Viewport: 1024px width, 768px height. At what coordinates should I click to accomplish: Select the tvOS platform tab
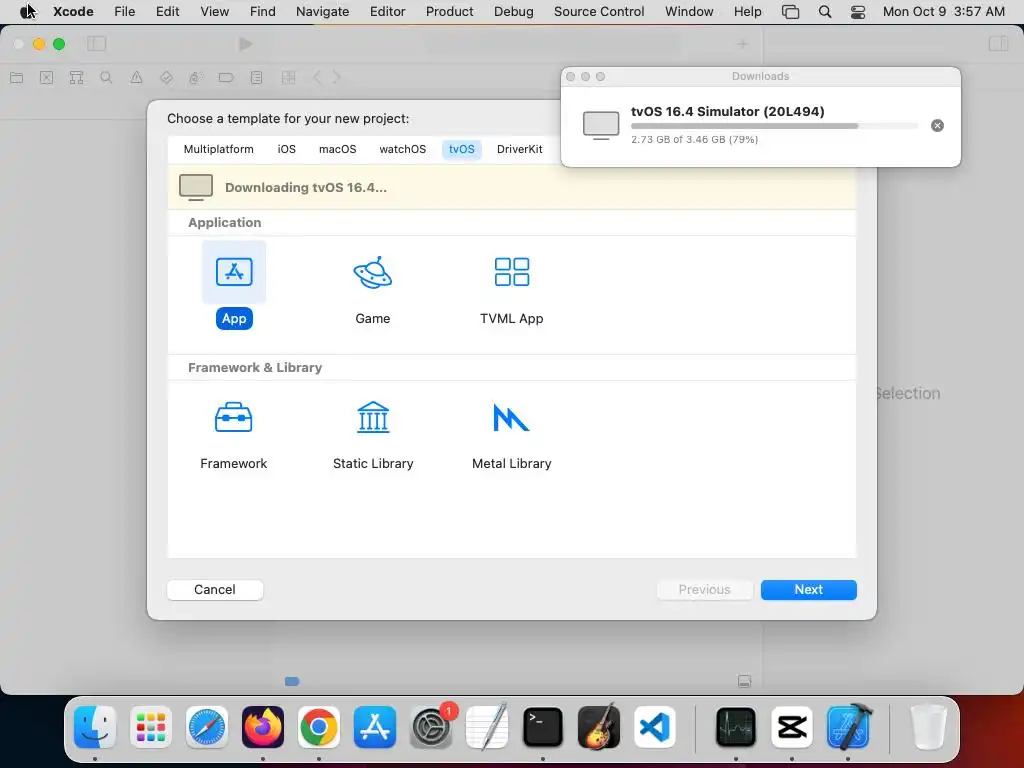(462, 149)
